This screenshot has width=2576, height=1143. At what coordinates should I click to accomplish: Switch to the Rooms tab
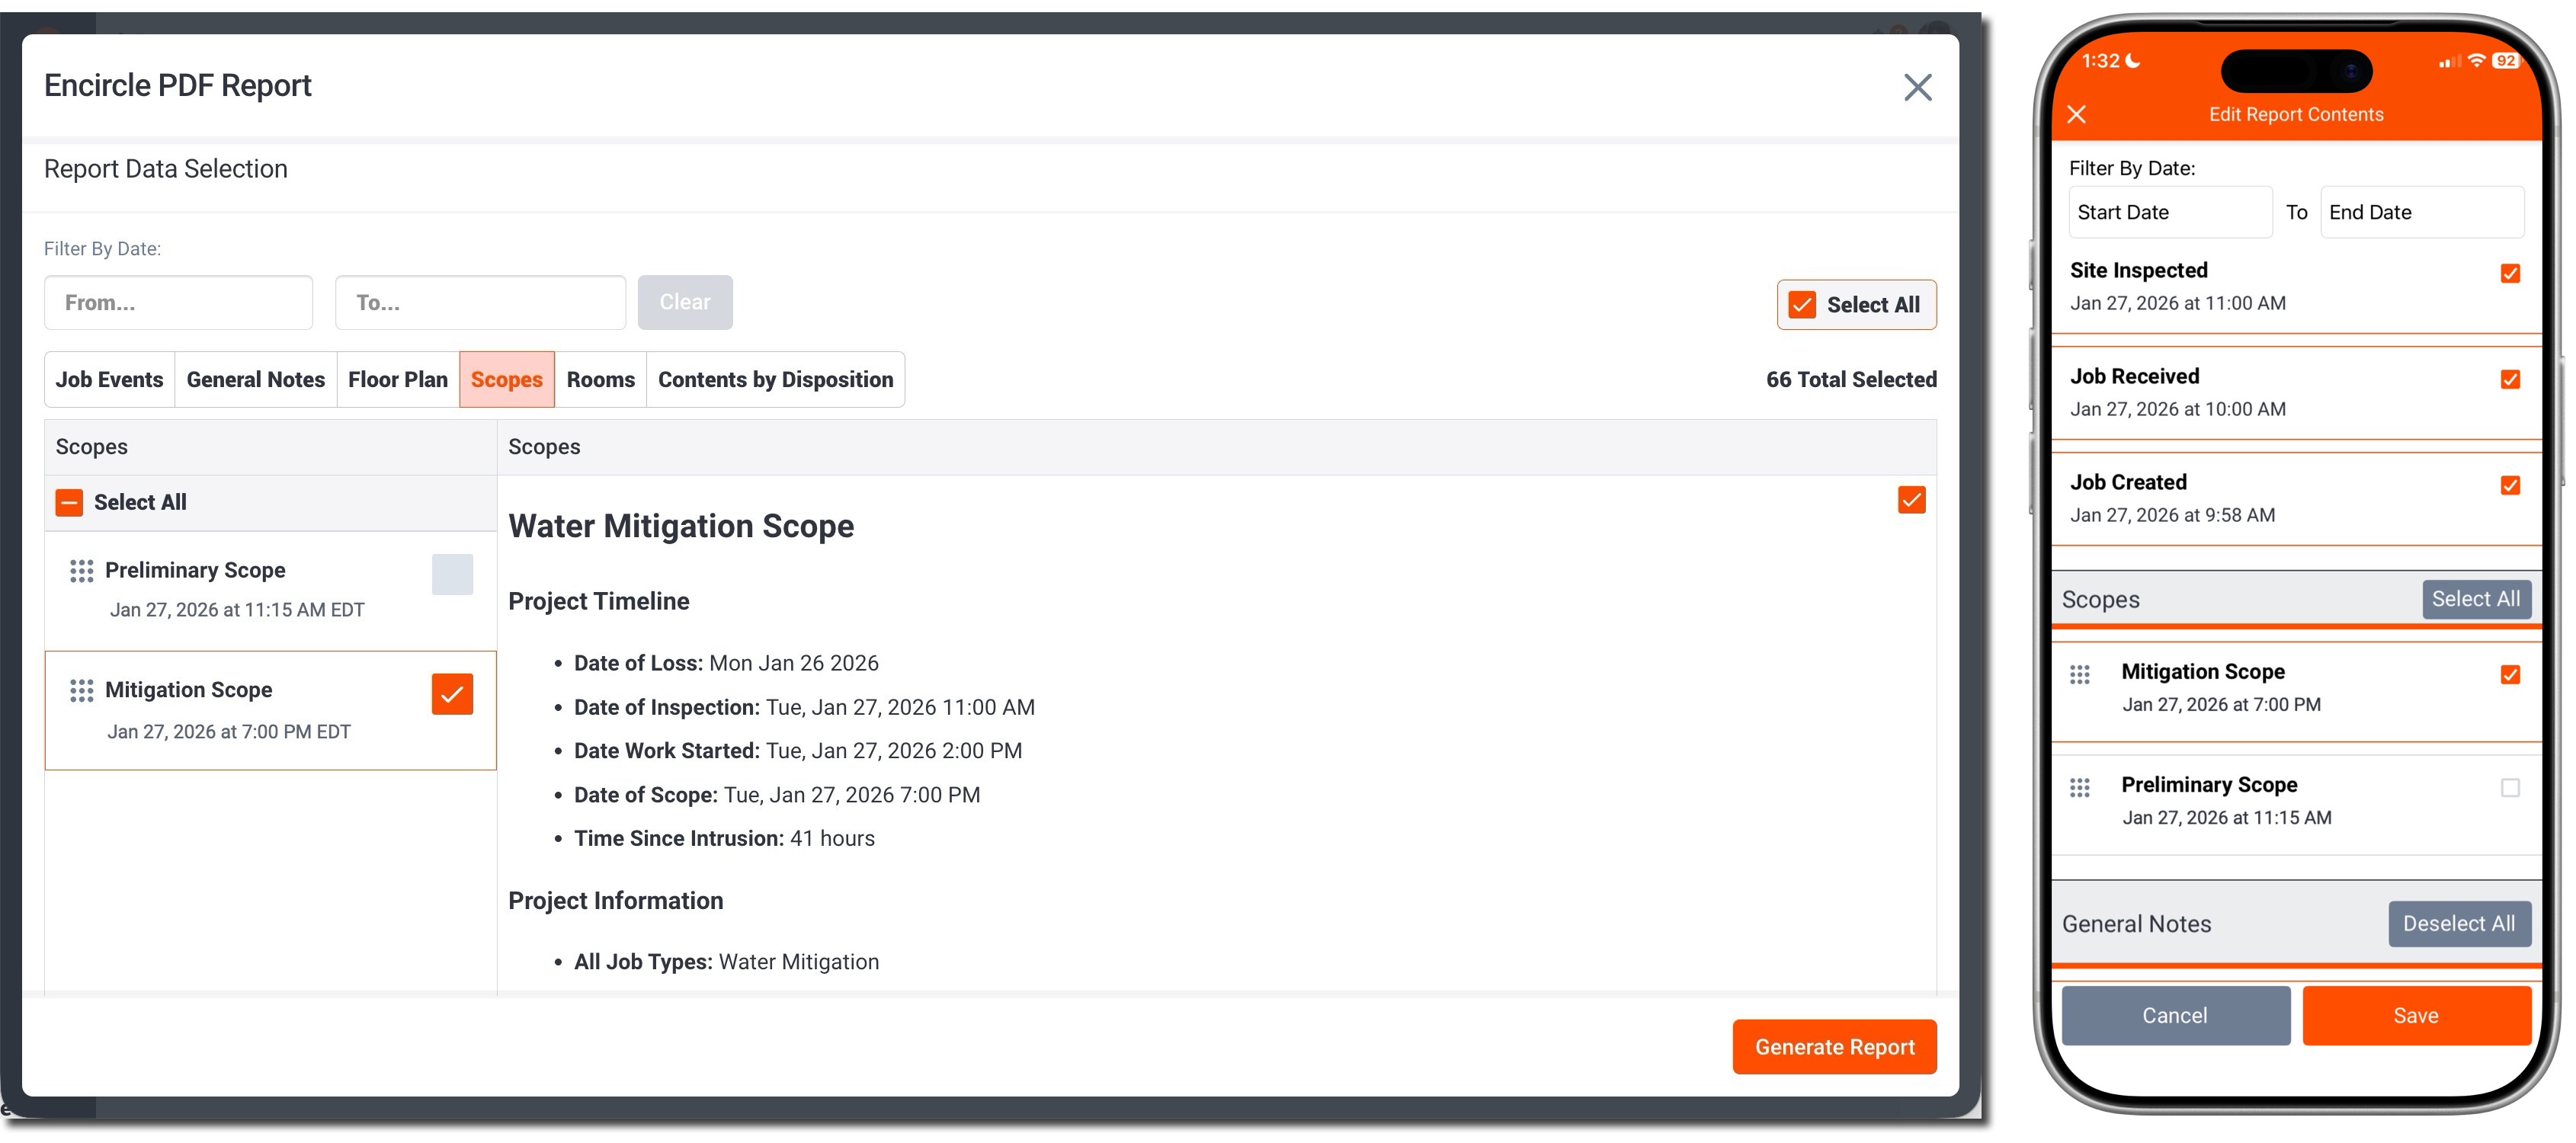(600, 379)
